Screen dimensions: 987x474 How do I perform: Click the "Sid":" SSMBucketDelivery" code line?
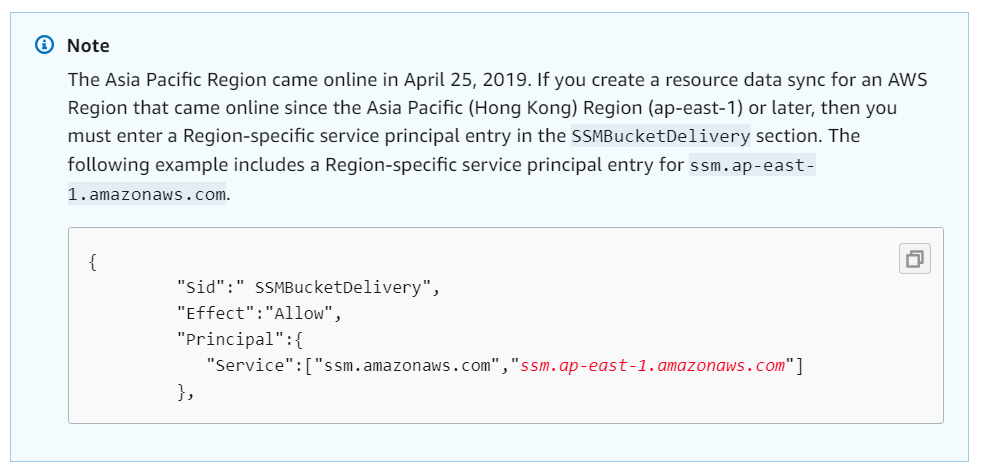pos(308,288)
